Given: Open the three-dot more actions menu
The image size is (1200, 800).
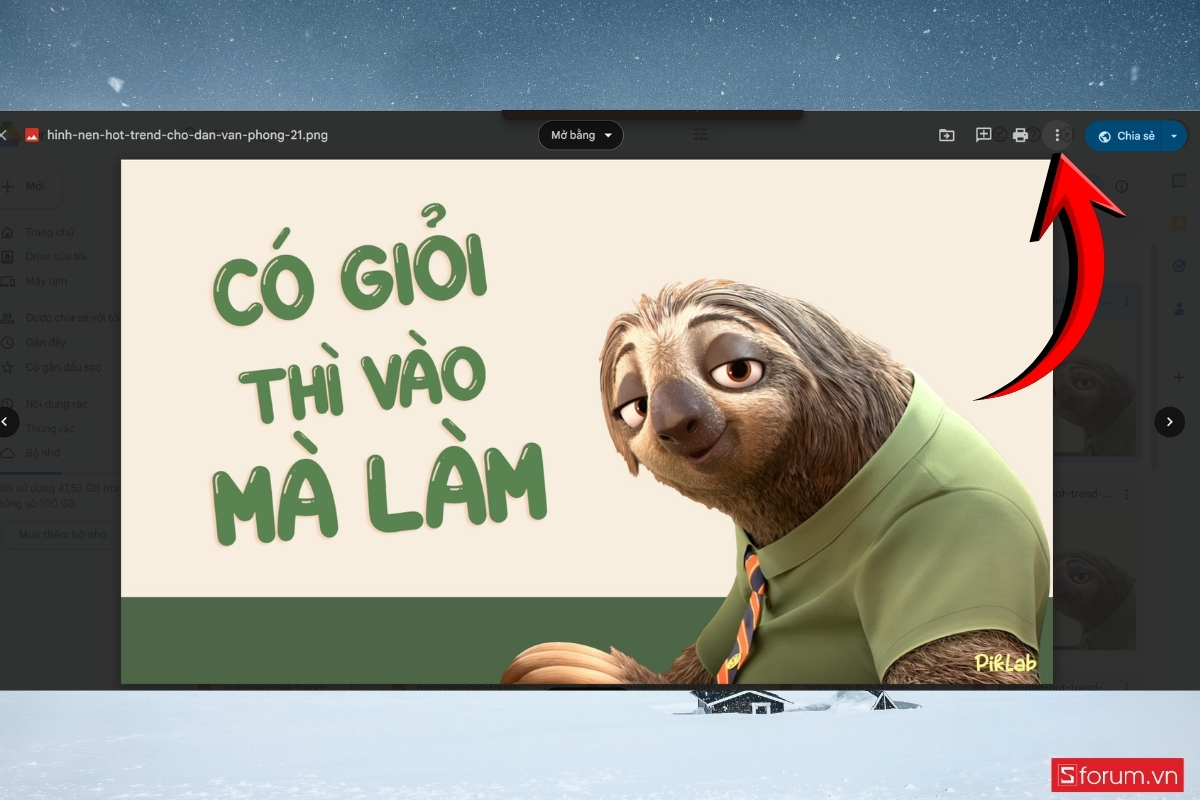Looking at the screenshot, I should (1057, 134).
